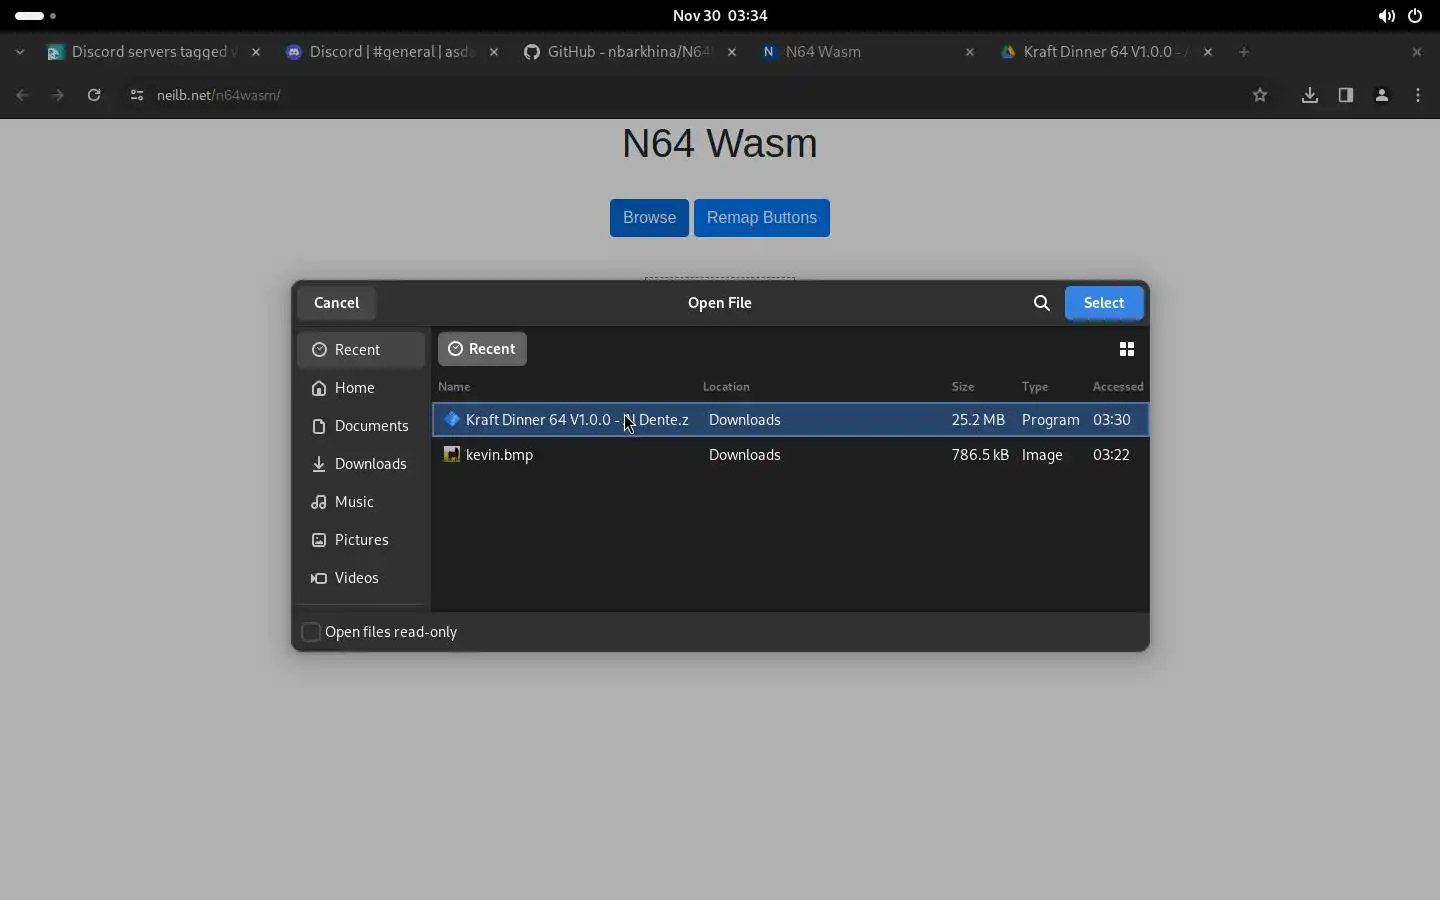Open Activities overview in top-left corner
The height and width of the screenshot is (900, 1440).
coord(36,16)
